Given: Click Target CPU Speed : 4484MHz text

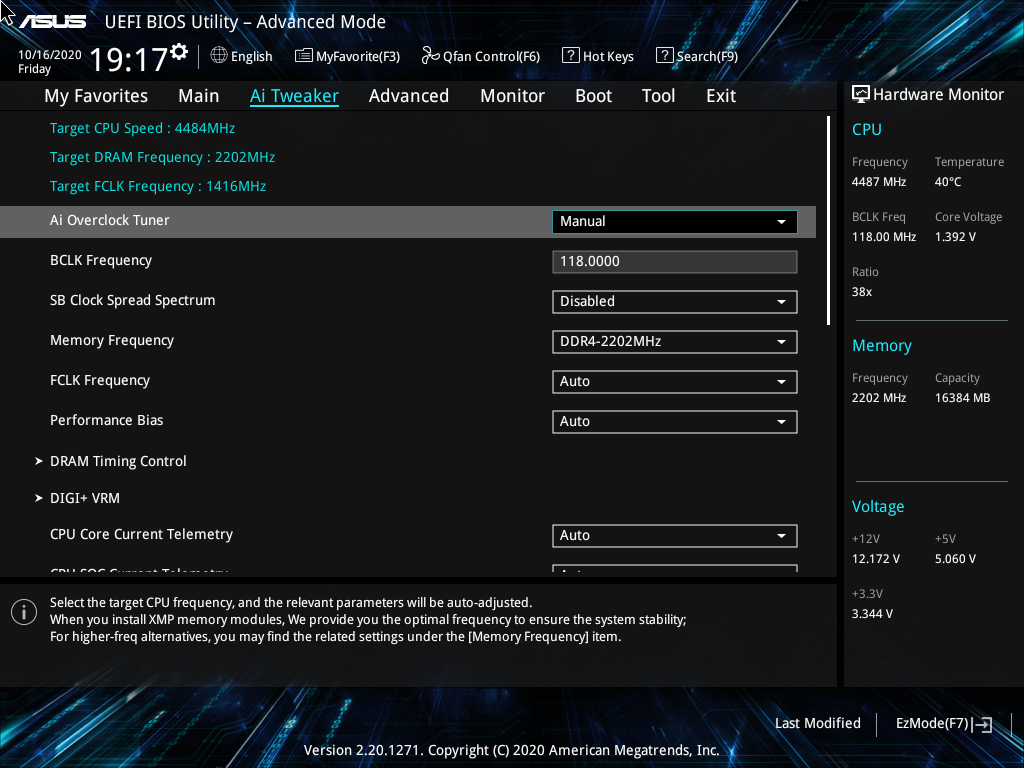Looking at the screenshot, I should 142,128.
